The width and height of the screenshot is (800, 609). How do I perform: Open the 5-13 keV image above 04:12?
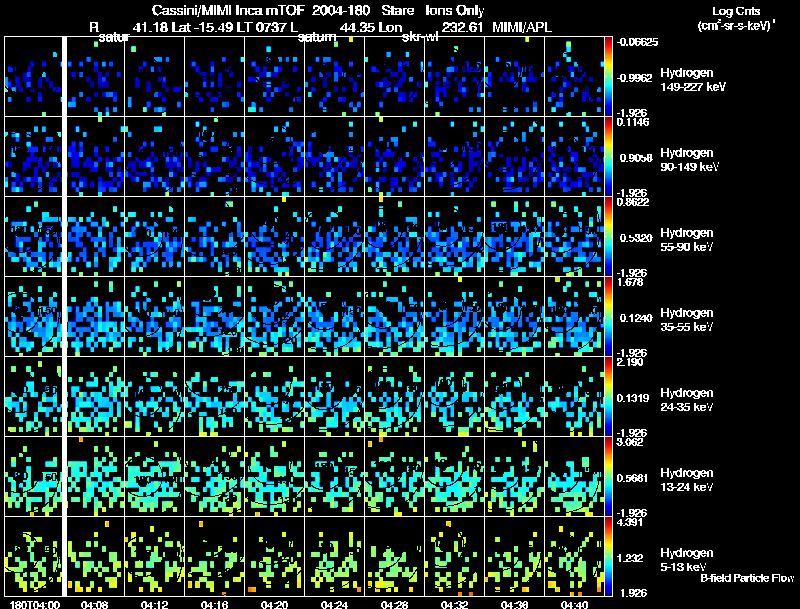coord(155,556)
